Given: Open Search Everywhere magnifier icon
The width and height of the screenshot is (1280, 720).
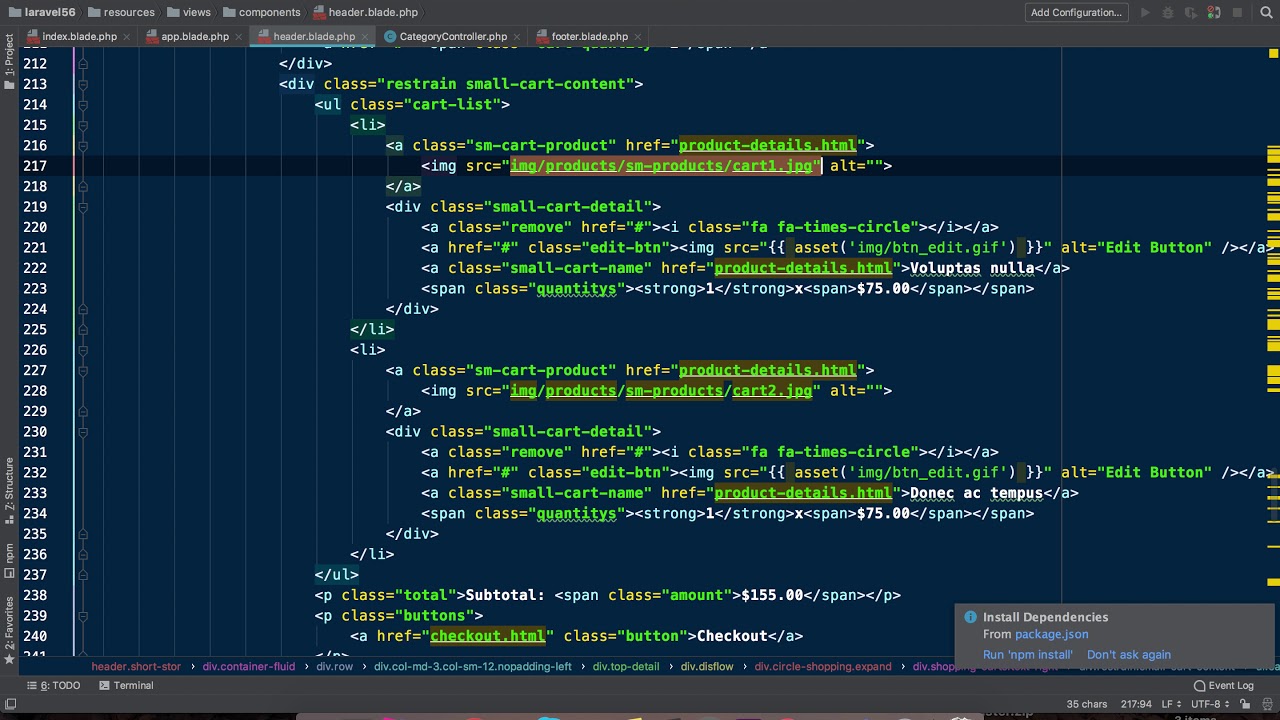Looking at the screenshot, I should [x=1265, y=13].
